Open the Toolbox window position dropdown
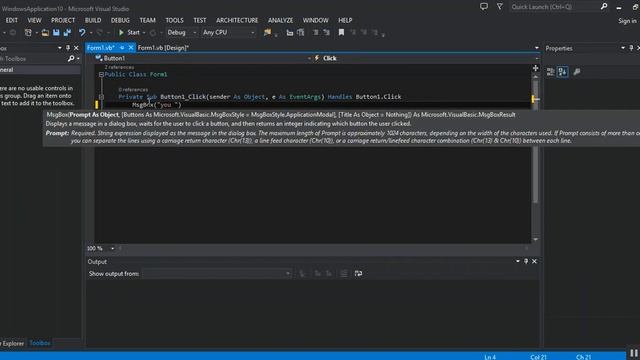This screenshot has height=360, width=640. [x=60, y=48]
